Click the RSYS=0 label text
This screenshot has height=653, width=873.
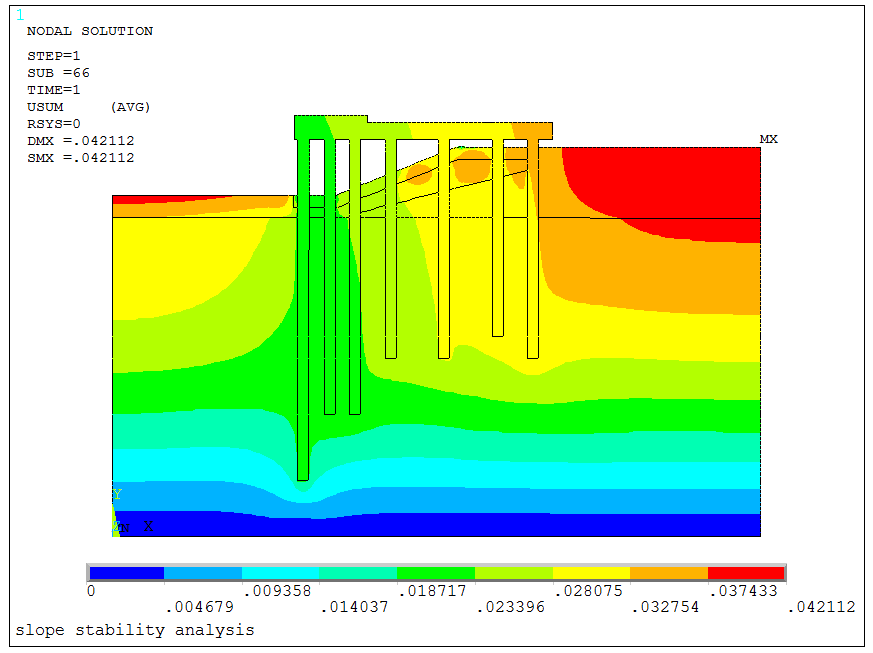[54, 123]
